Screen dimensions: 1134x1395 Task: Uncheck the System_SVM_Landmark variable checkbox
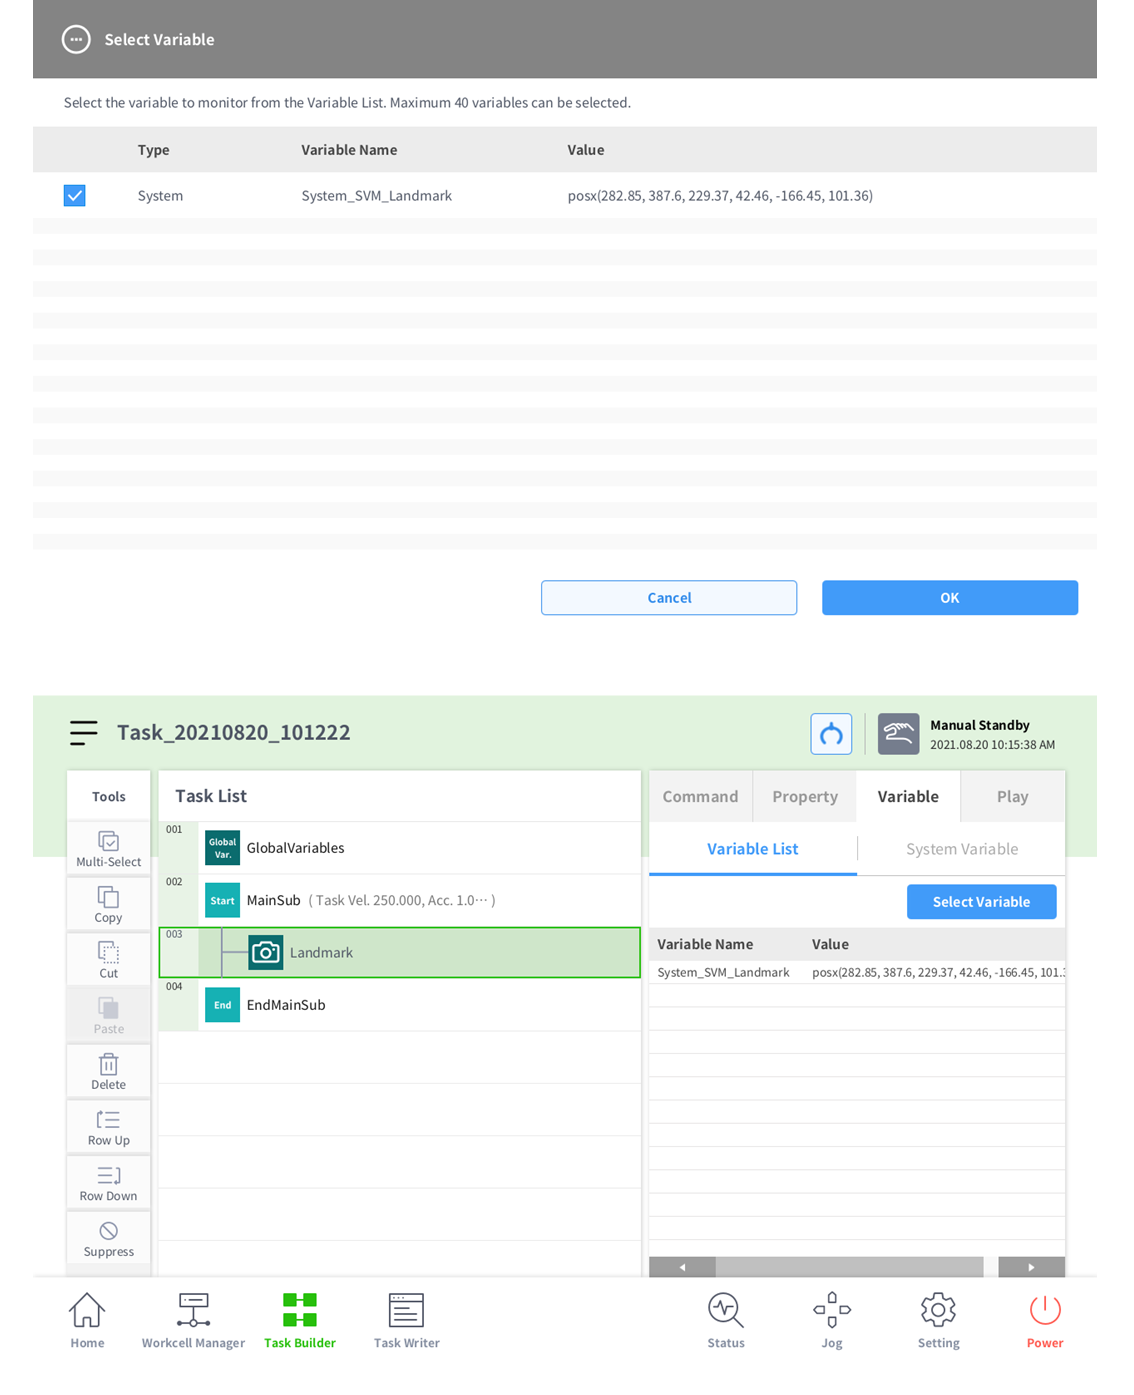pos(75,196)
